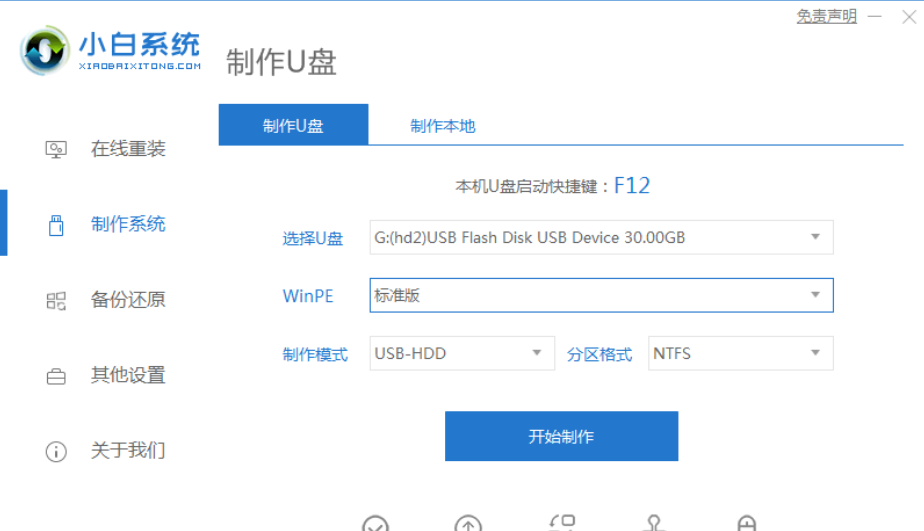Open the WinPE 标准版 dropdown

pyautogui.click(x=815, y=295)
